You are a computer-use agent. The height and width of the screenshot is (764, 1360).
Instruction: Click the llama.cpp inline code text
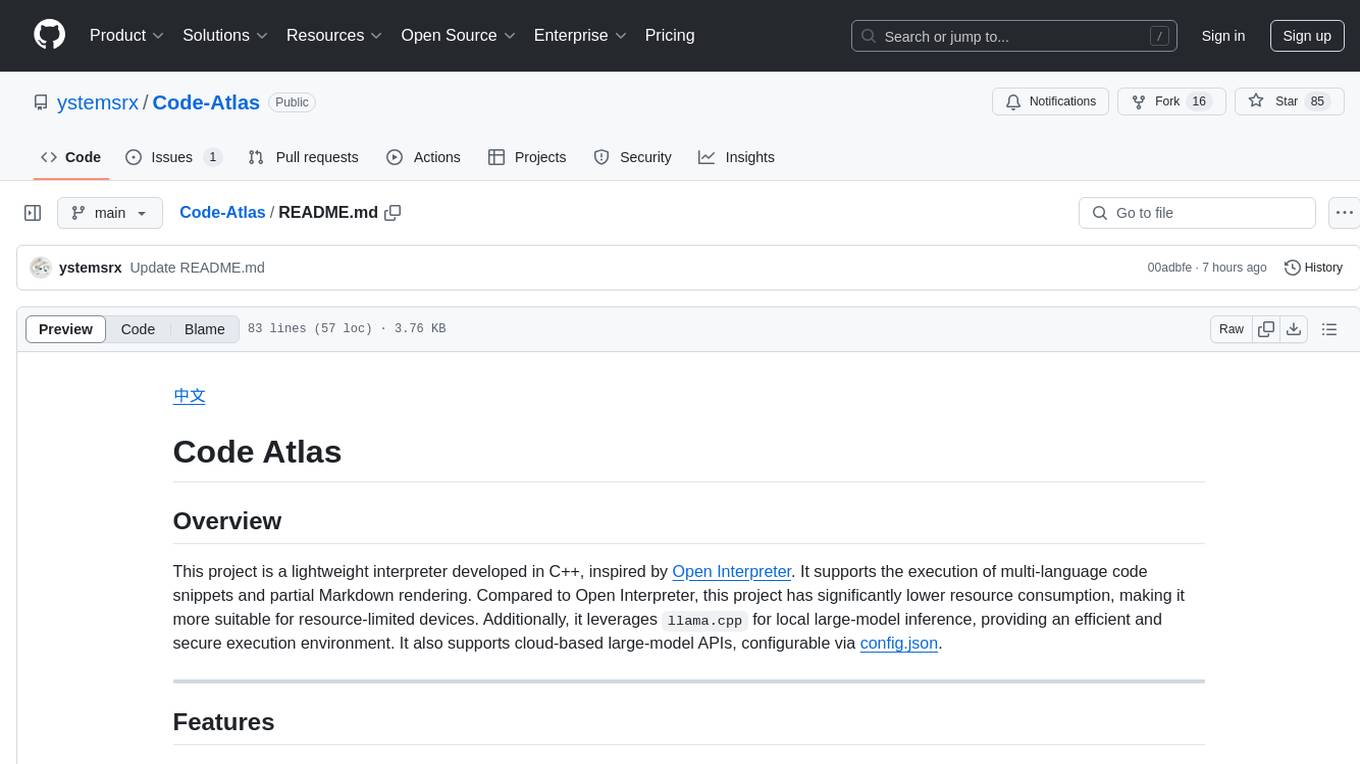click(x=705, y=620)
